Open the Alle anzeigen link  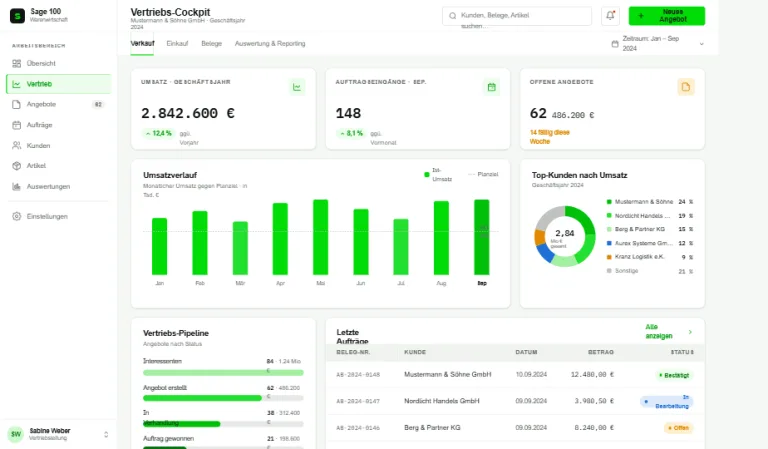[x=659, y=331]
